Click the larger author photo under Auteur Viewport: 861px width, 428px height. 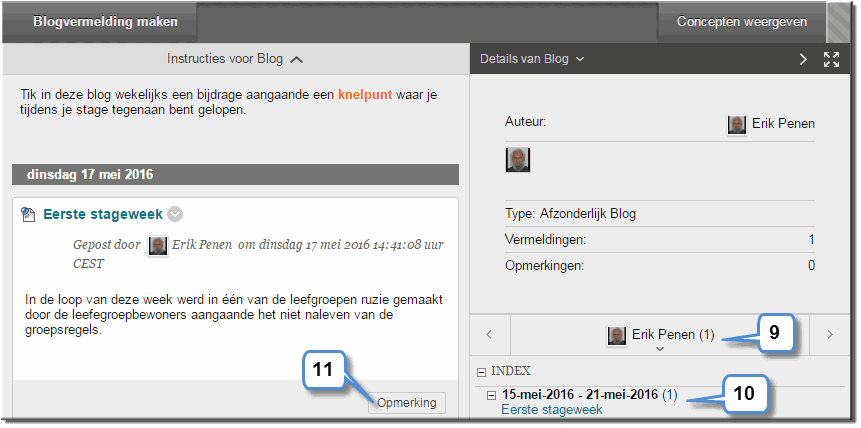pos(518,160)
